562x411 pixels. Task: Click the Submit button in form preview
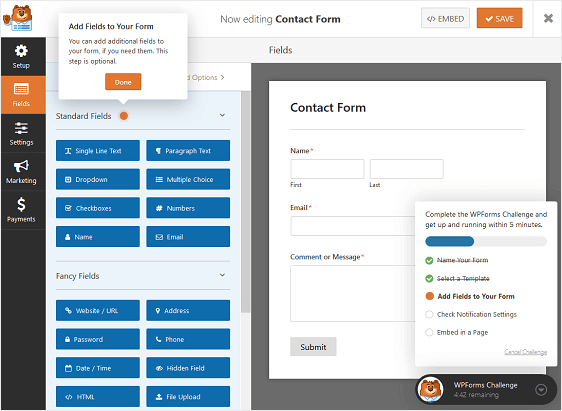click(313, 347)
